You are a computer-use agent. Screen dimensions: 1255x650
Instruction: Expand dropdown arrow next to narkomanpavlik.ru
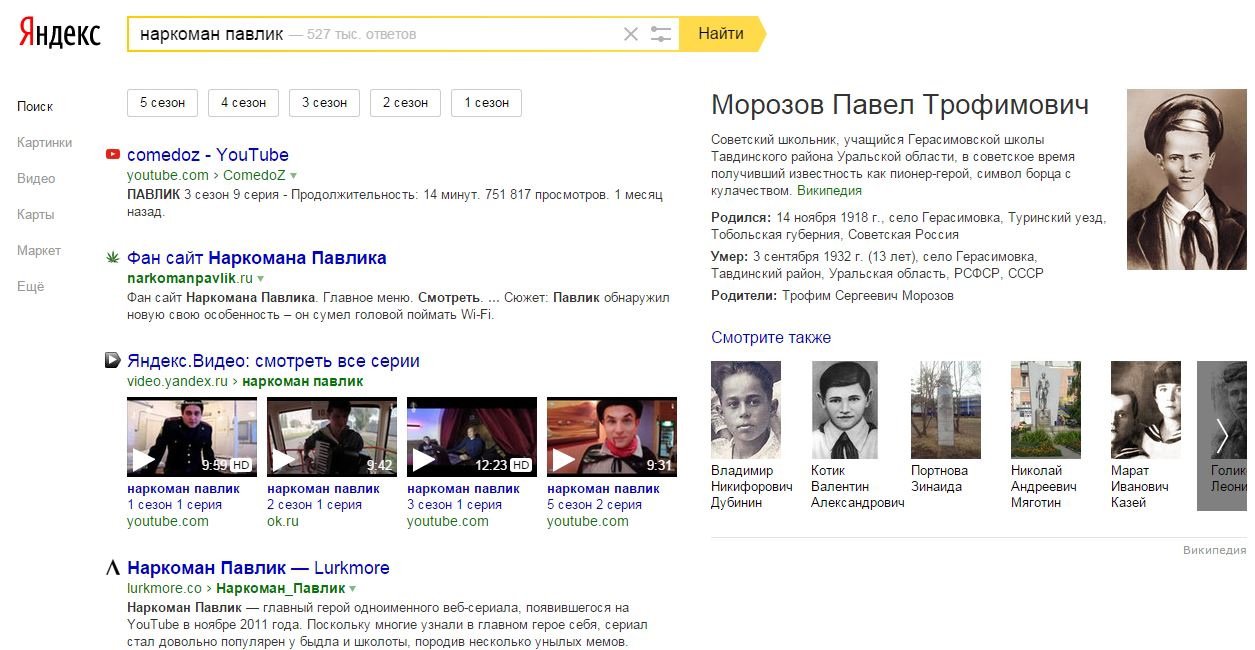pos(261,278)
